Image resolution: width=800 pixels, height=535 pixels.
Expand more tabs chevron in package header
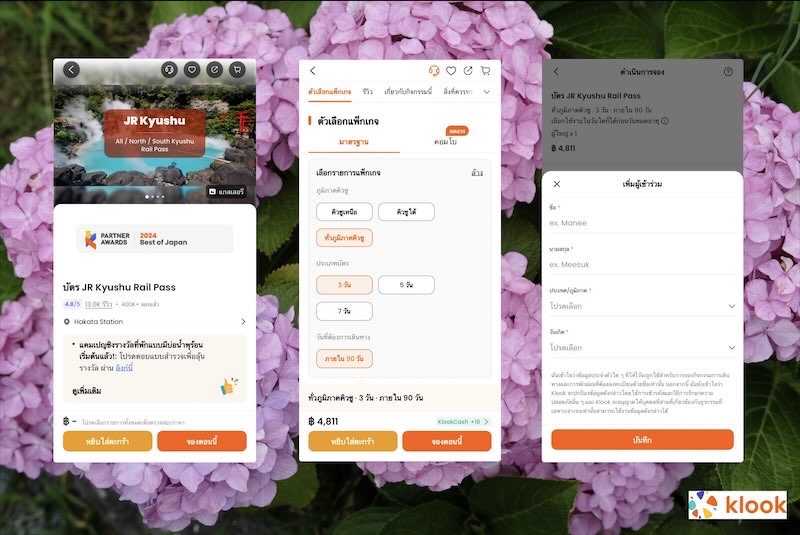487,92
